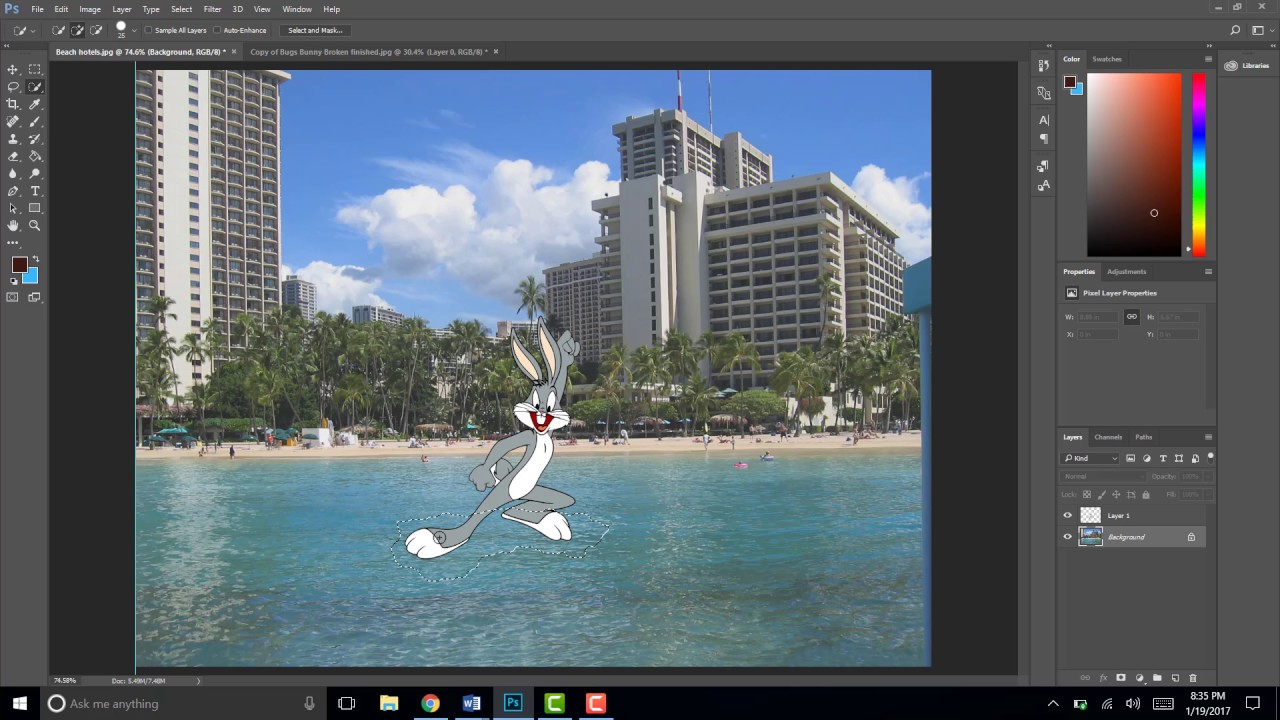Switch to Bugs Bunny document tab

(369, 51)
